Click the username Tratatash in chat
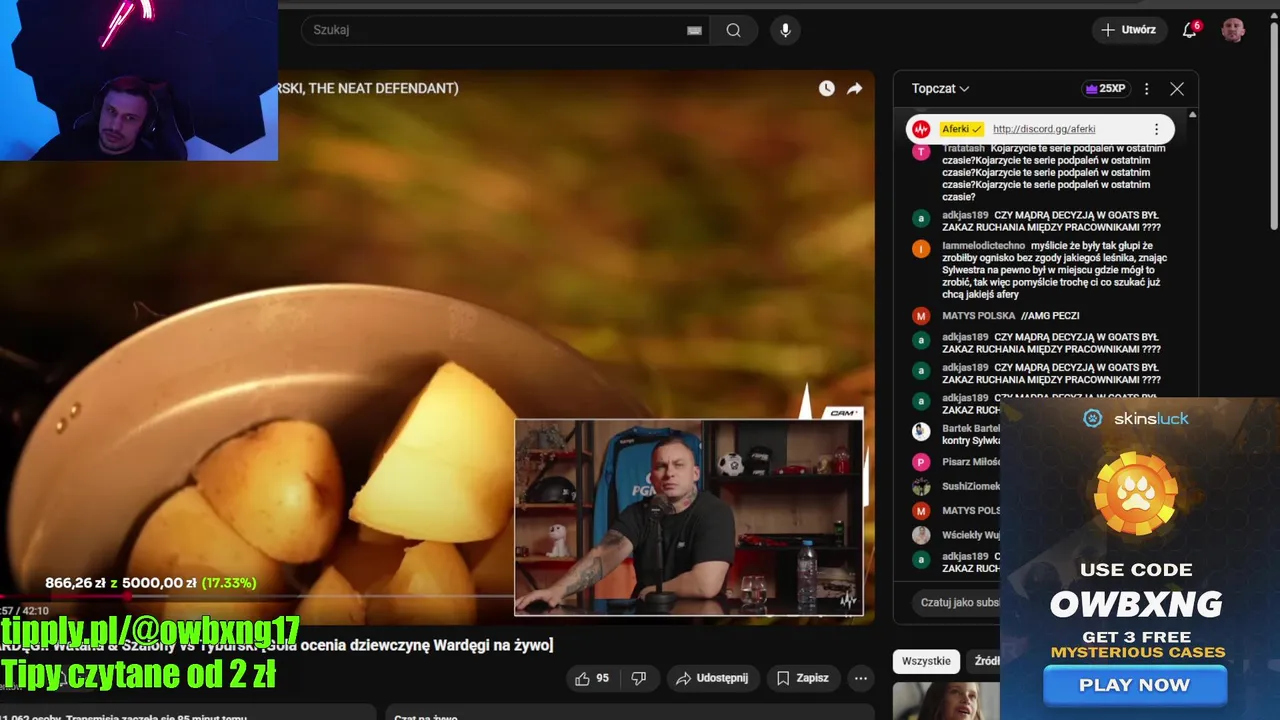 tap(963, 148)
